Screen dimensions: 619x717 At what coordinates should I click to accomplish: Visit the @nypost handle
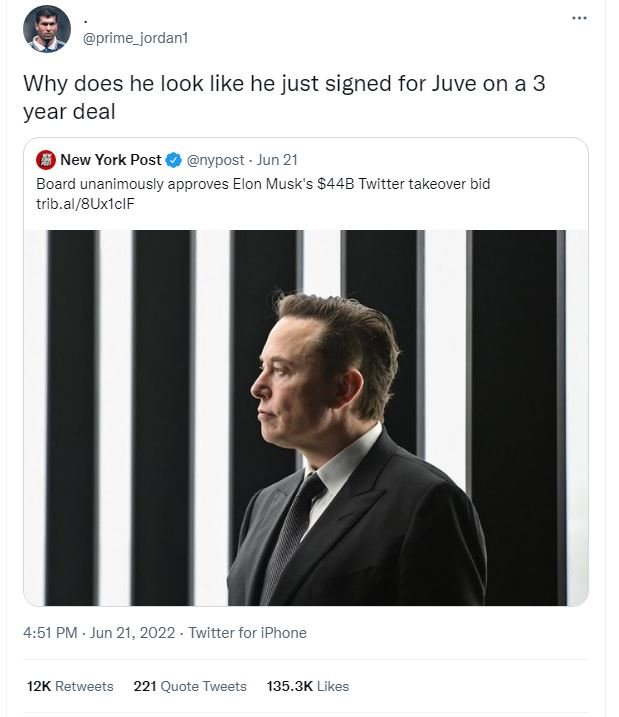click(x=216, y=160)
